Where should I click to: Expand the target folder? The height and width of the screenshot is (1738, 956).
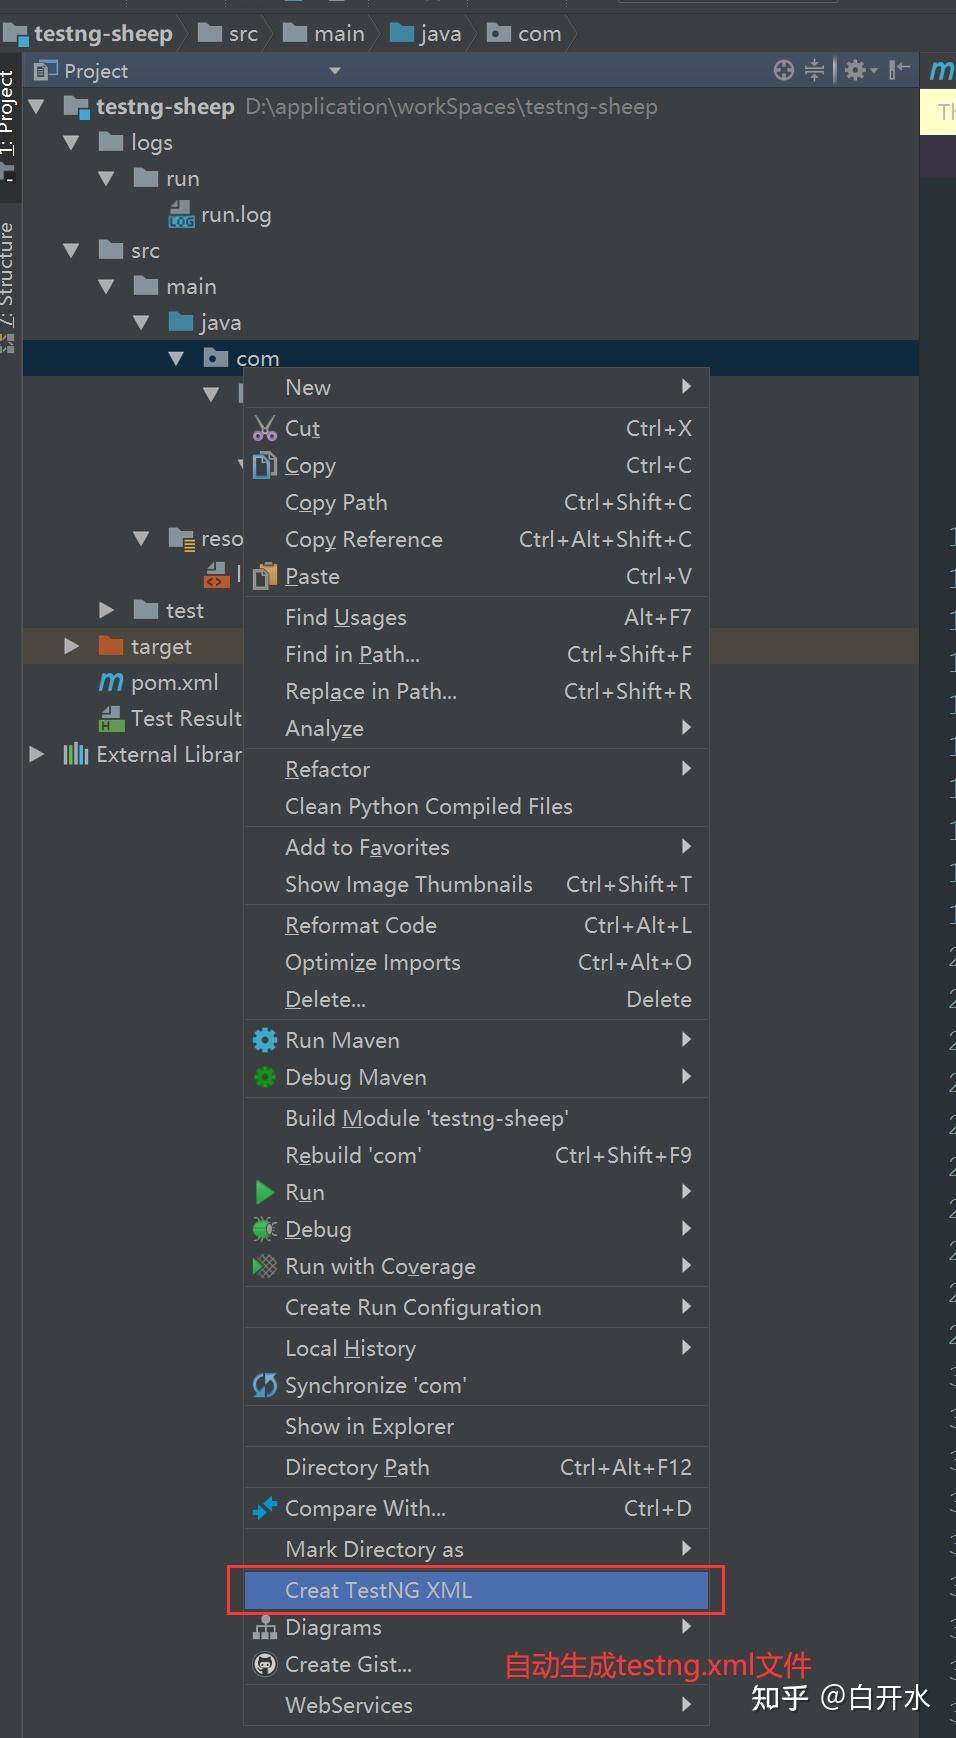[x=71, y=645]
